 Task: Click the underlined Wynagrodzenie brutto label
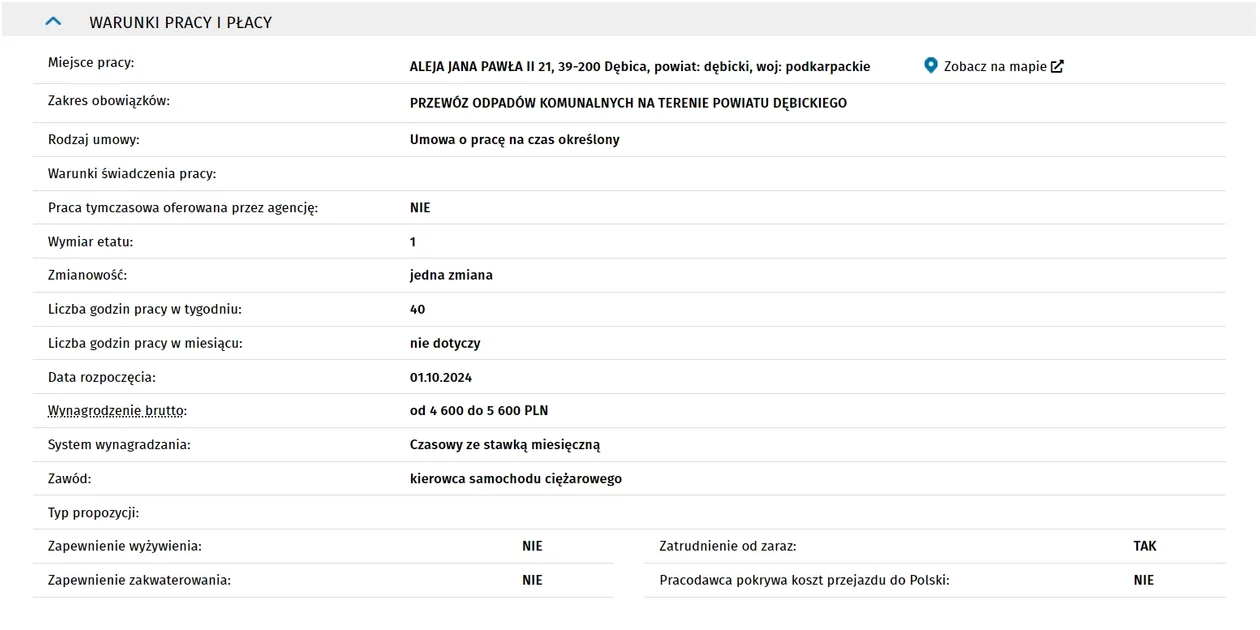click(117, 411)
